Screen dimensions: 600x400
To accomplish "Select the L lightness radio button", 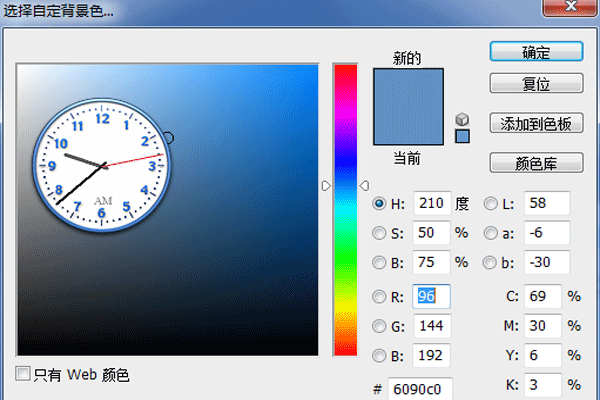I will (x=491, y=204).
